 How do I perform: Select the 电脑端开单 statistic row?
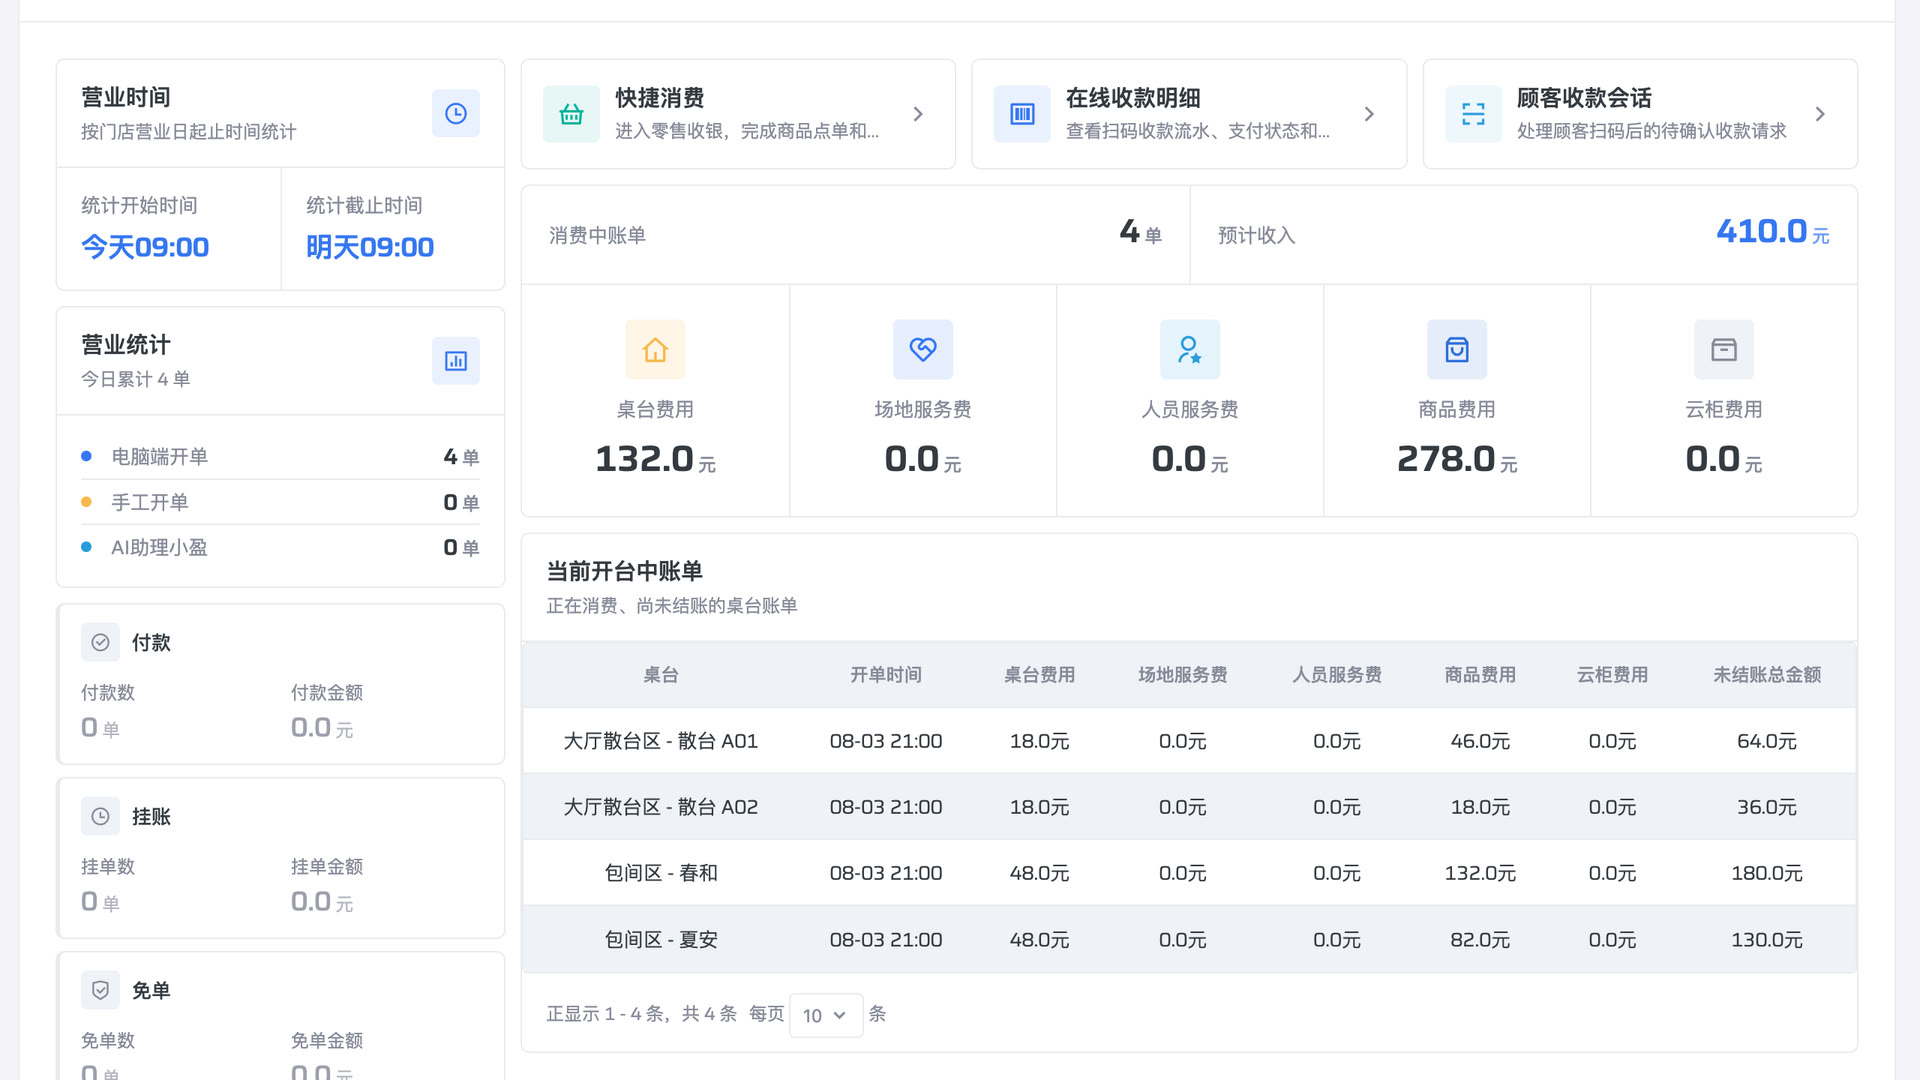coord(280,457)
